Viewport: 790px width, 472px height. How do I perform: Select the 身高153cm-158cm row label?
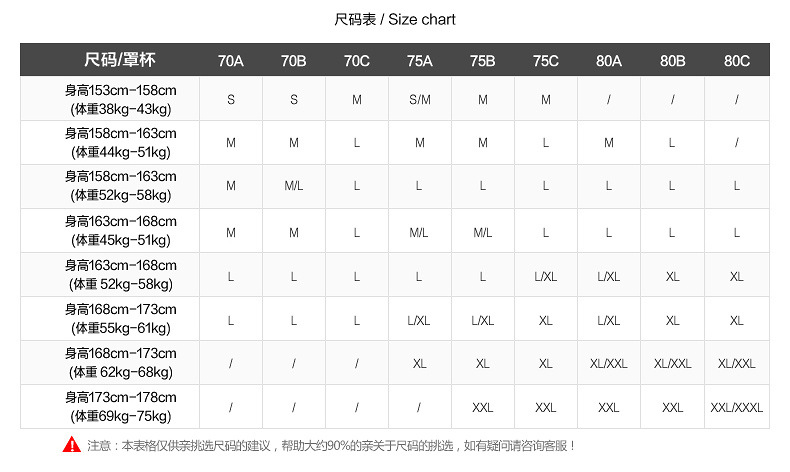coord(120,90)
